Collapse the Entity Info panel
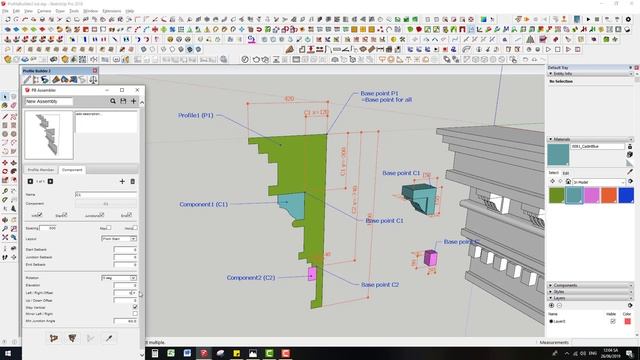Viewport: 640px width, 360px height. 590,74
